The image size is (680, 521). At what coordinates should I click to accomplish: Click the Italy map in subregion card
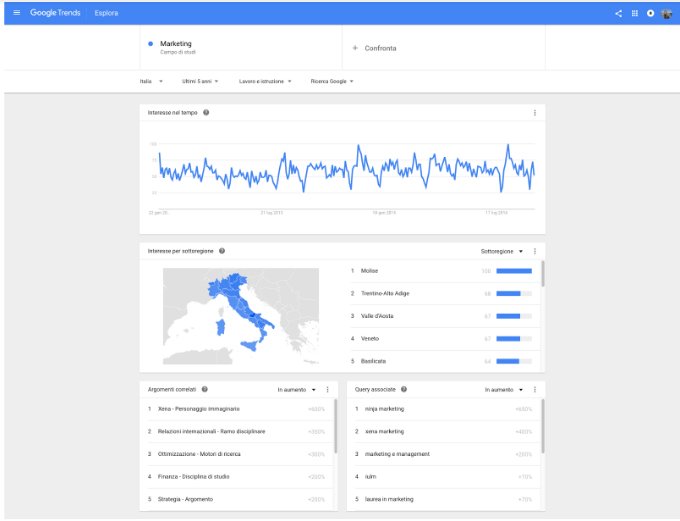[x=241, y=316]
